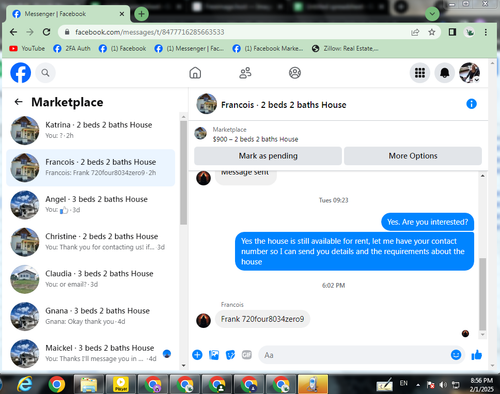Open the emoji picker smiley
Screen dimensions: 500x394
(456, 355)
